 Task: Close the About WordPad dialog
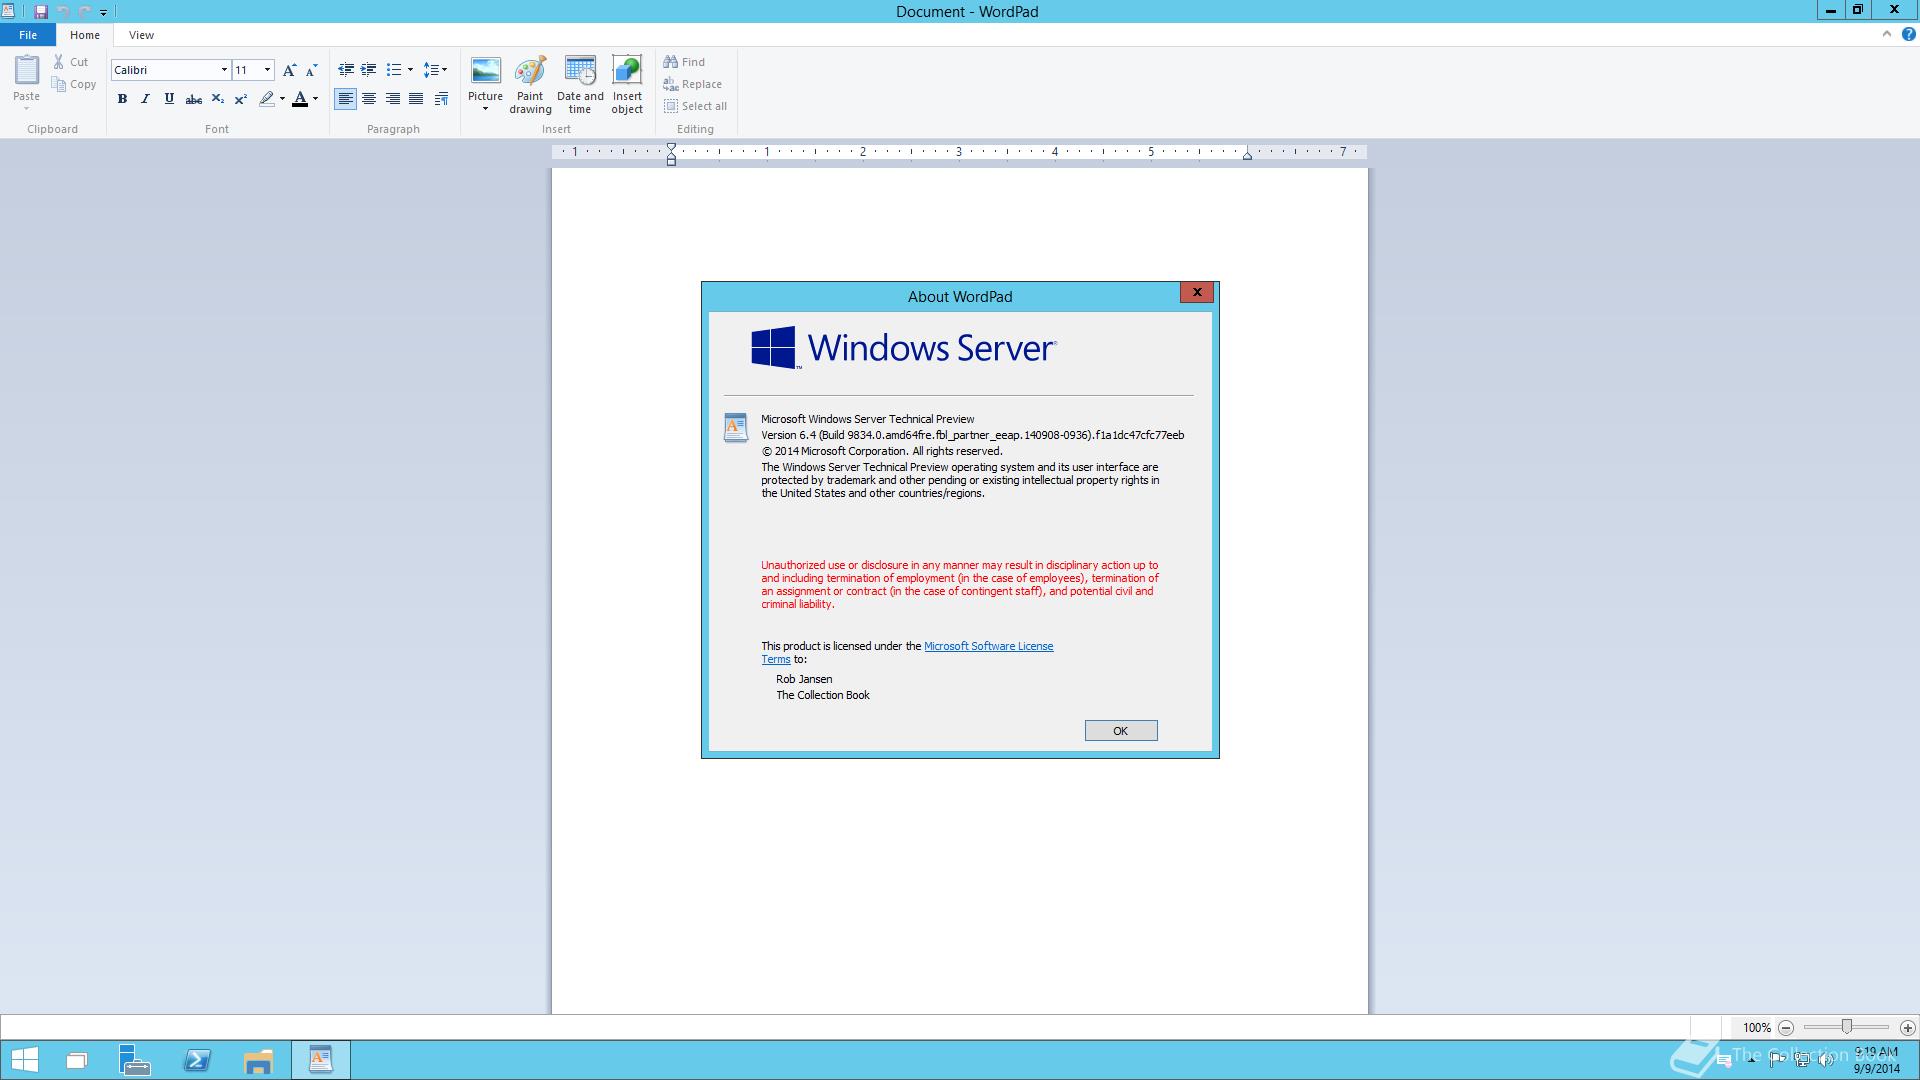[1197, 292]
